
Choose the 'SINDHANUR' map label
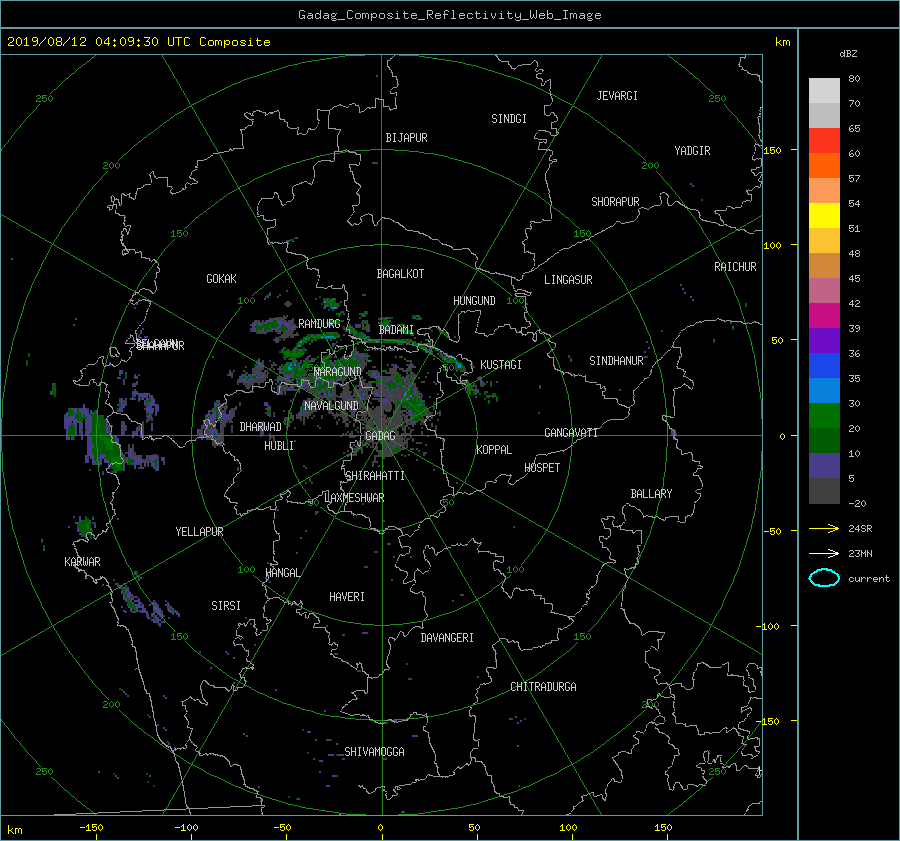point(616,361)
